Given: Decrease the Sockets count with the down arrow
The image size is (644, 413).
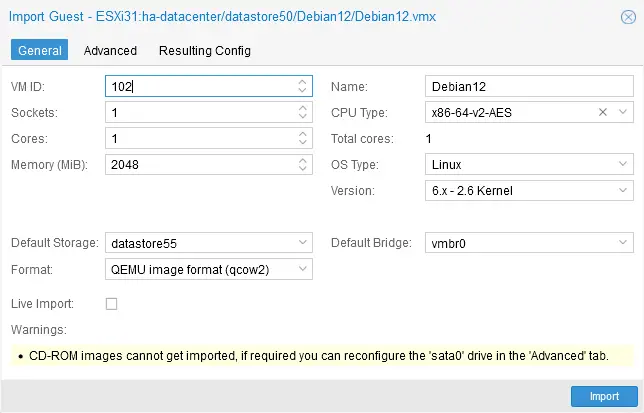Looking at the screenshot, I should 302,116.
